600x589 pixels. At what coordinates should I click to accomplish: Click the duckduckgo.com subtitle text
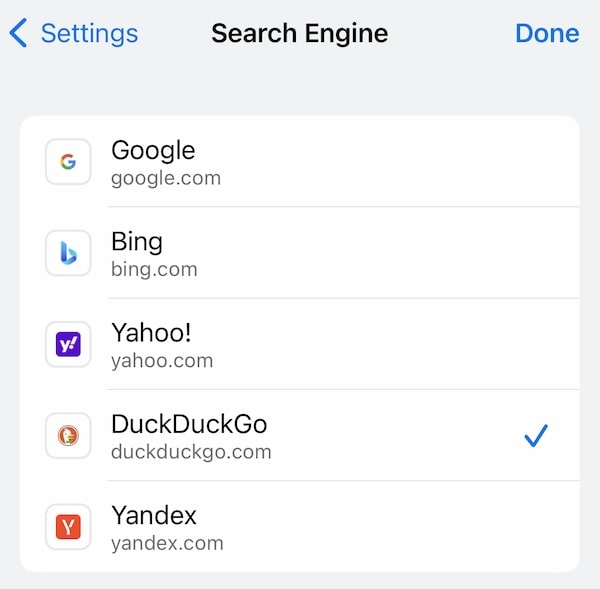191,452
